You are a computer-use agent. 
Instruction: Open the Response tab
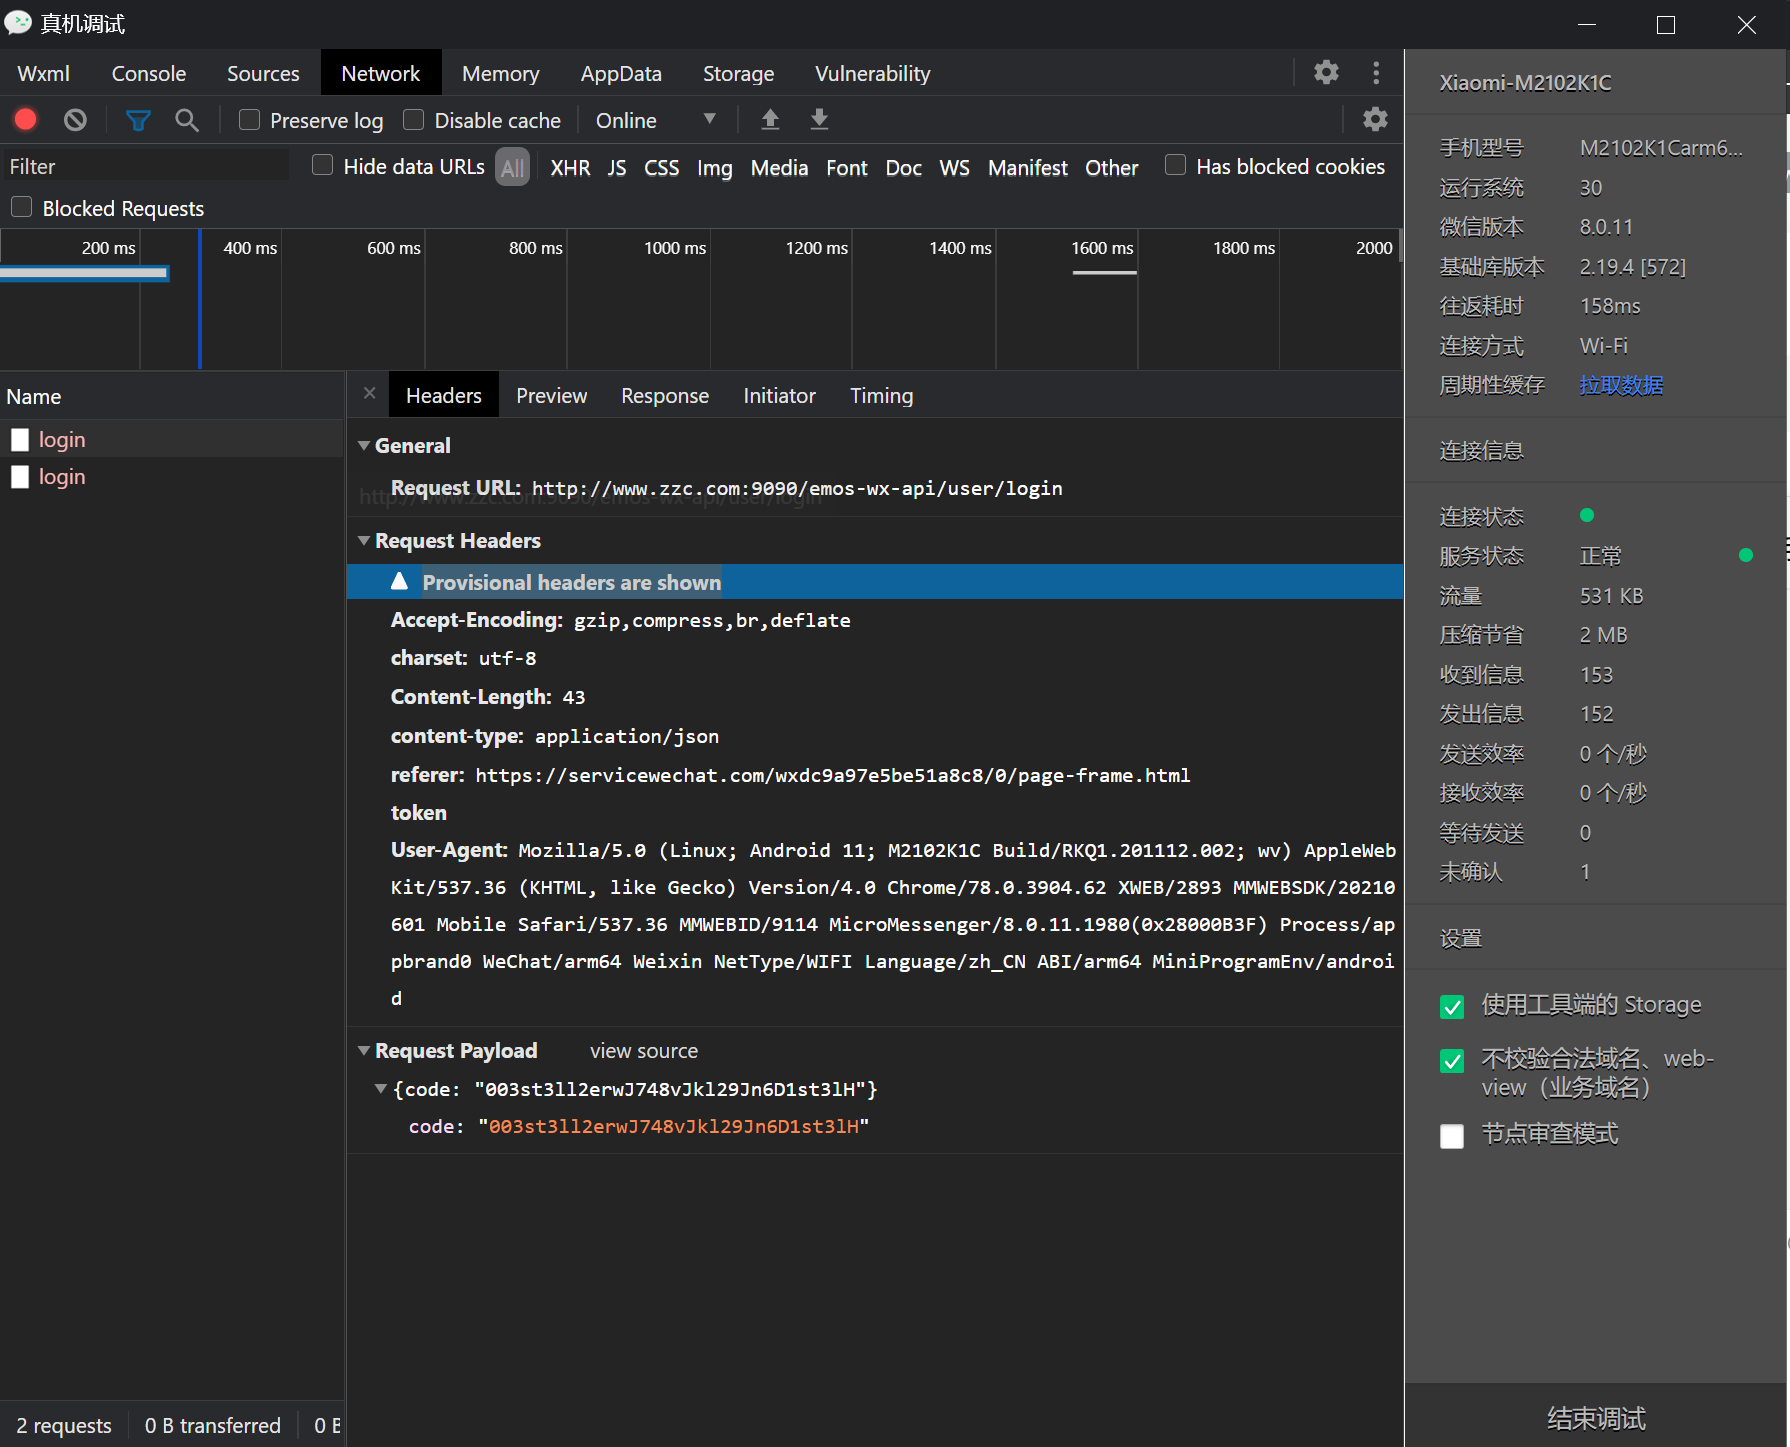pyautogui.click(x=664, y=396)
